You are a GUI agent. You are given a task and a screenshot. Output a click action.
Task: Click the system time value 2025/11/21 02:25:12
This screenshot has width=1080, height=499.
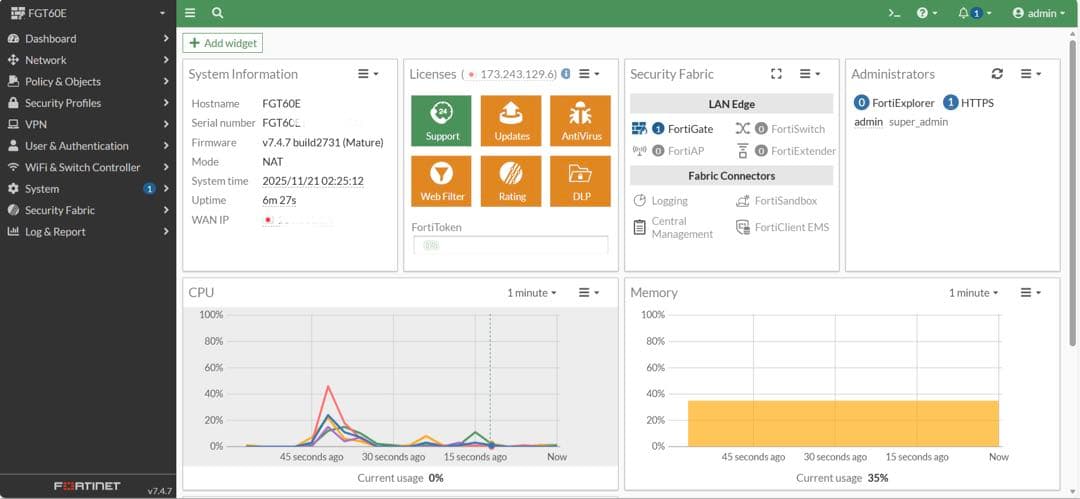pyautogui.click(x=313, y=181)
